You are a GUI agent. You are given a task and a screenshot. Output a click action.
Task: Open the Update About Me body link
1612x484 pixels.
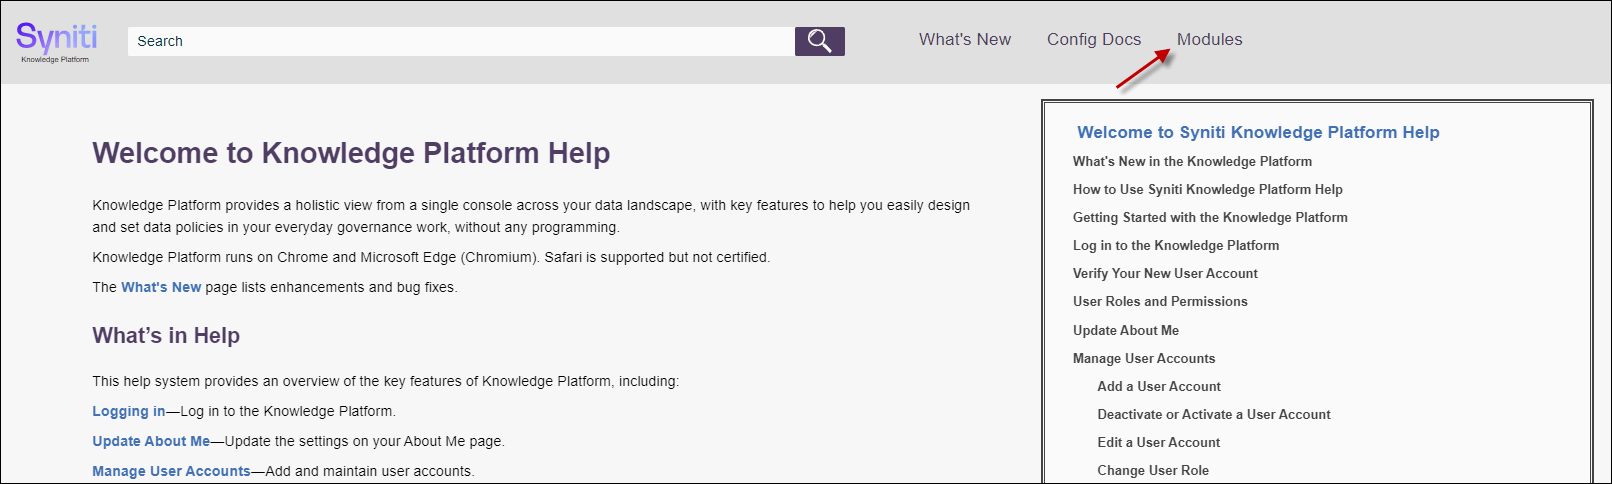151,441
